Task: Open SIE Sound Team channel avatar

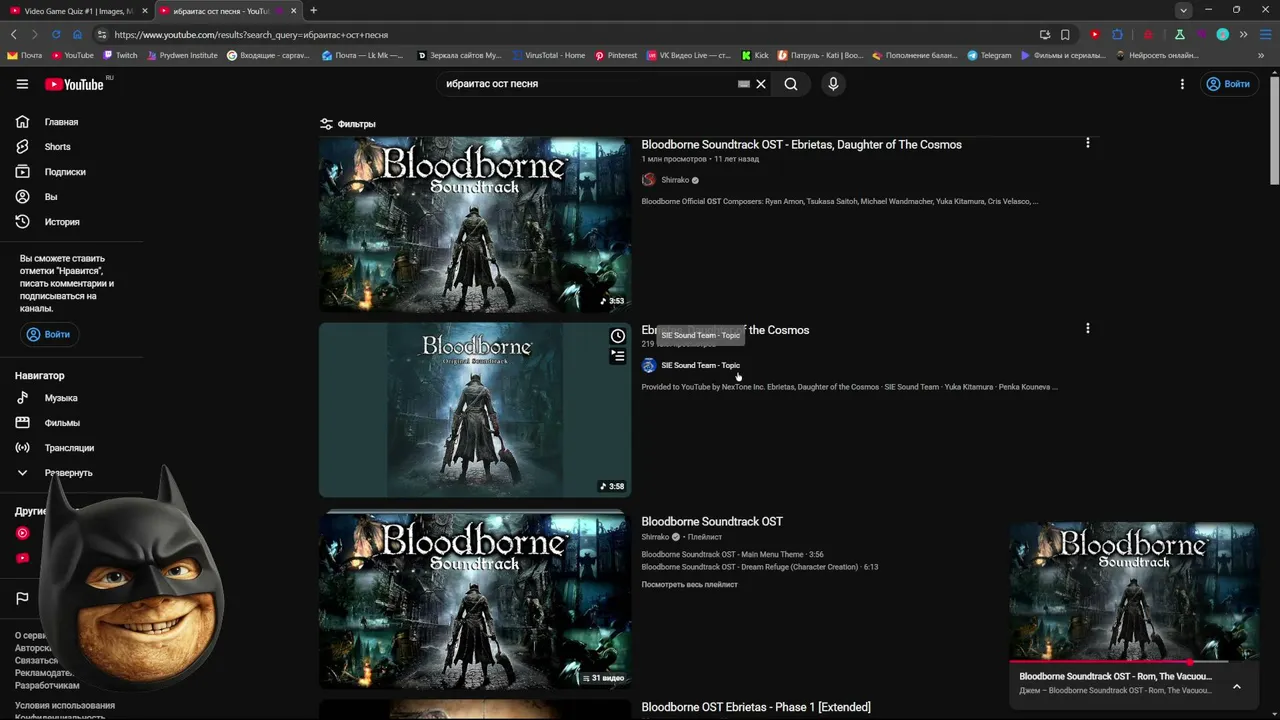Action: click(x=649, y=365)
